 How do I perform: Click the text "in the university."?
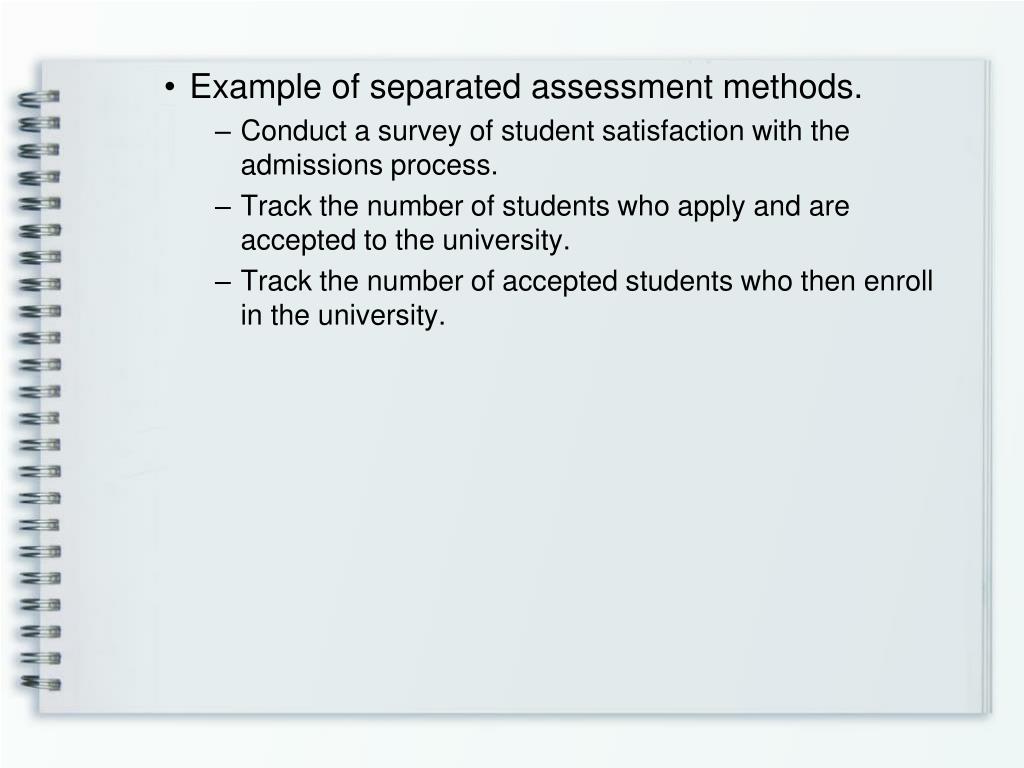(343, 315)
